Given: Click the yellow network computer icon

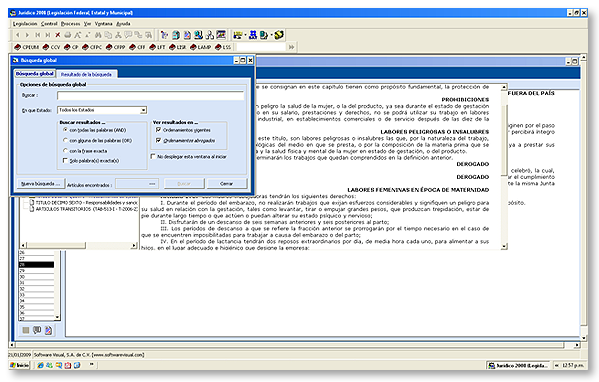Looking at the screenshot, I should tap(238, 35).
